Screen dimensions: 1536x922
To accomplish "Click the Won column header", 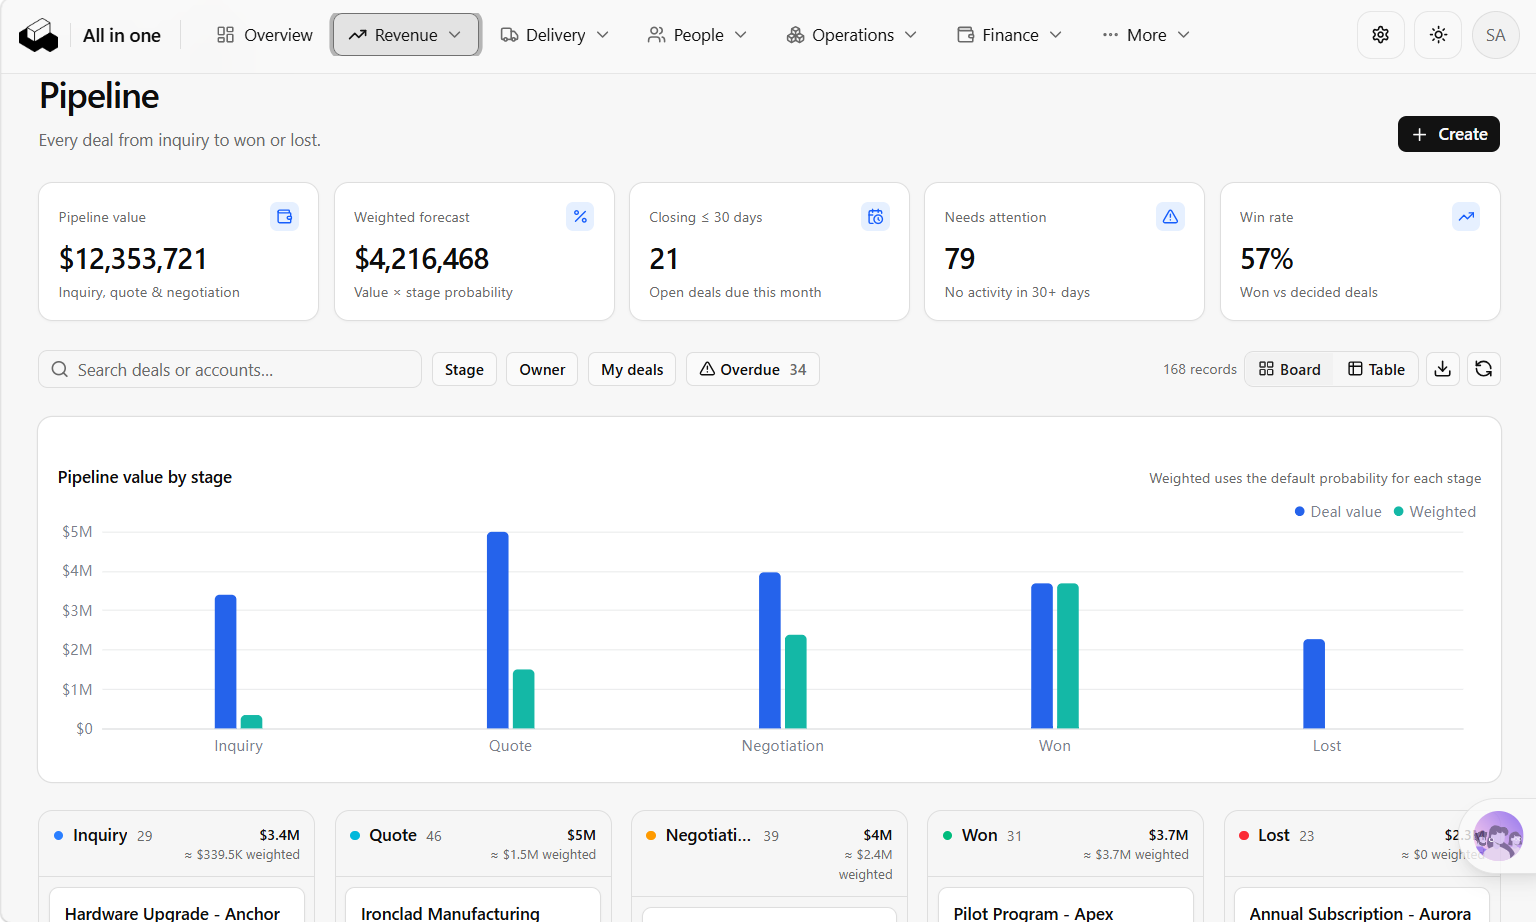I will [1066, 844].
